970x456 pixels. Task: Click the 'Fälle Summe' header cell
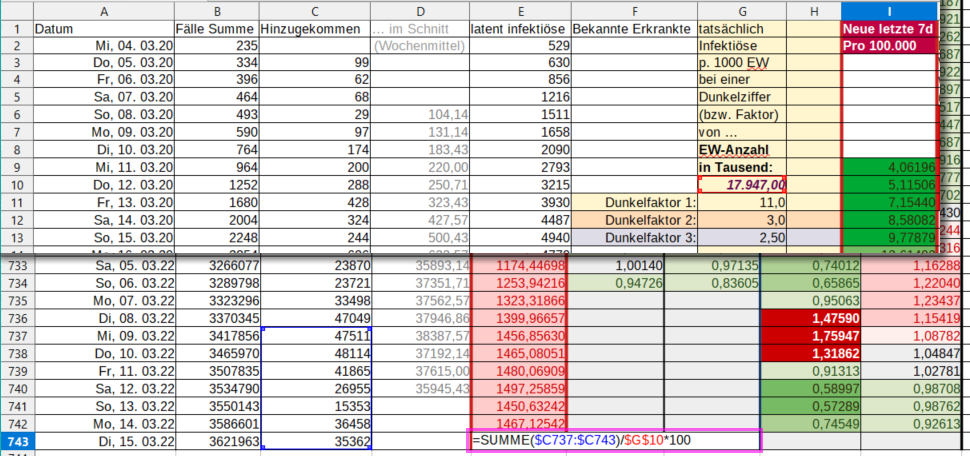click(217, 28)
